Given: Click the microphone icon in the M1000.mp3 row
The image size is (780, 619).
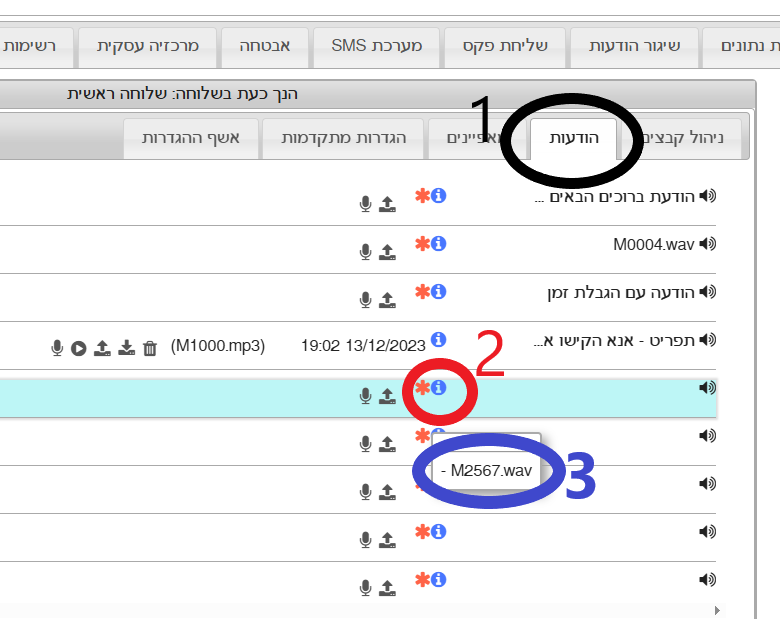Looking at the screenshot, I should click(x=57, y=348).
